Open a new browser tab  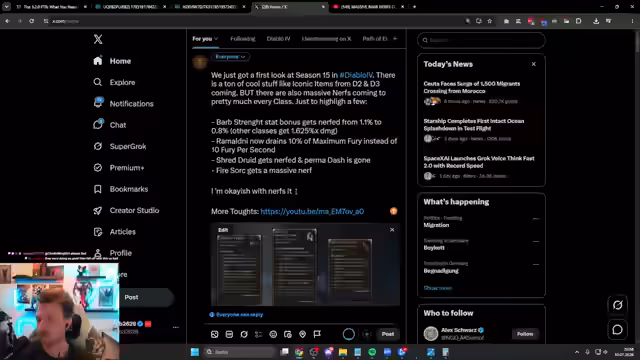(x=414, y=7)
